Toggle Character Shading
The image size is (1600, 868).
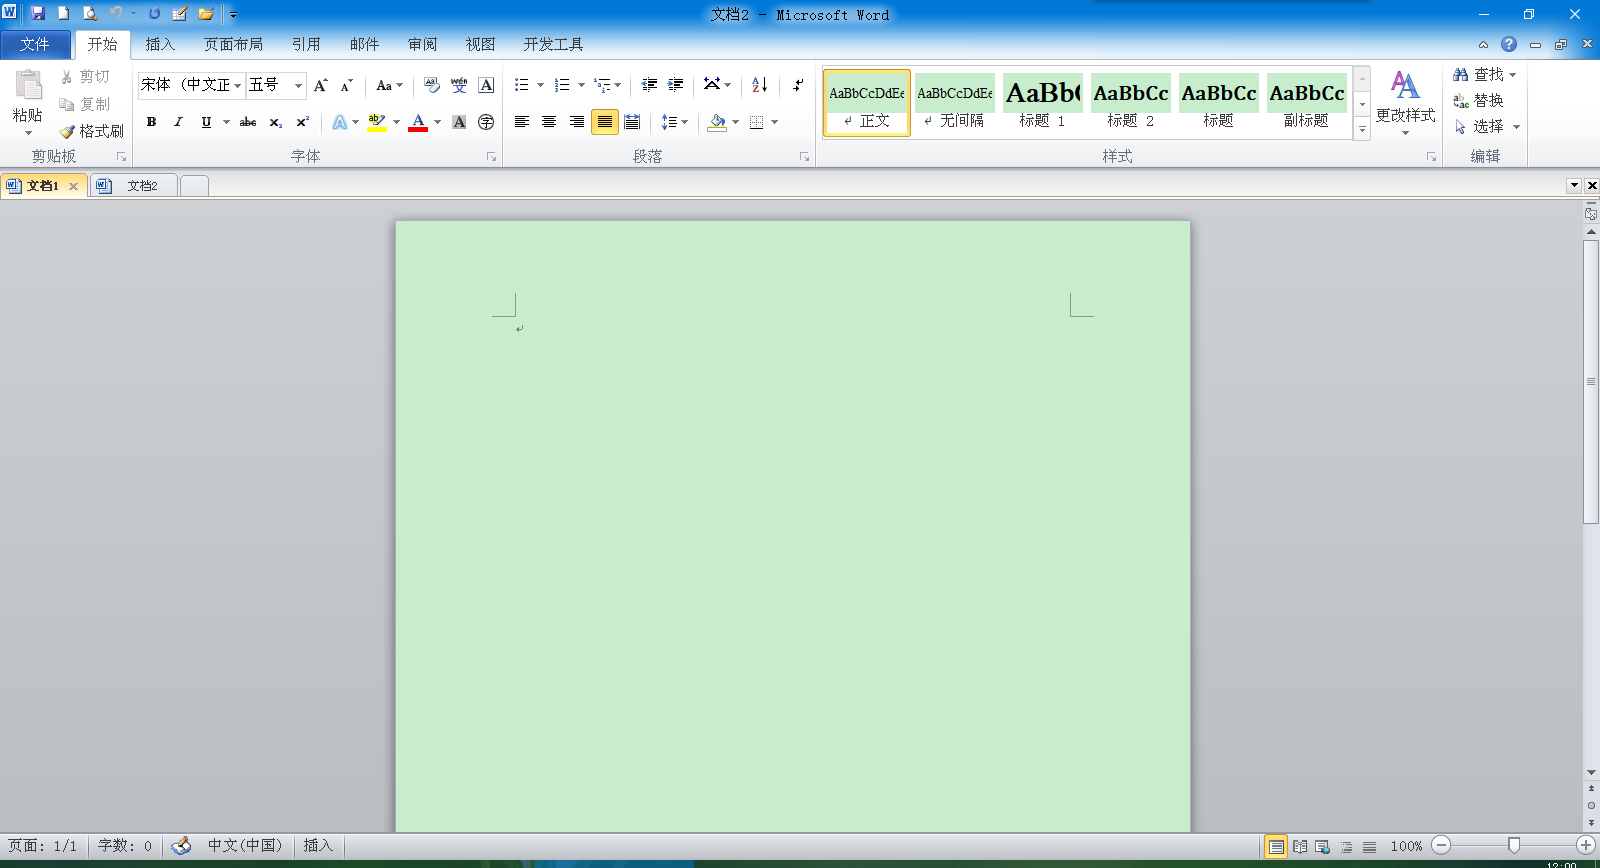[459, 122]
